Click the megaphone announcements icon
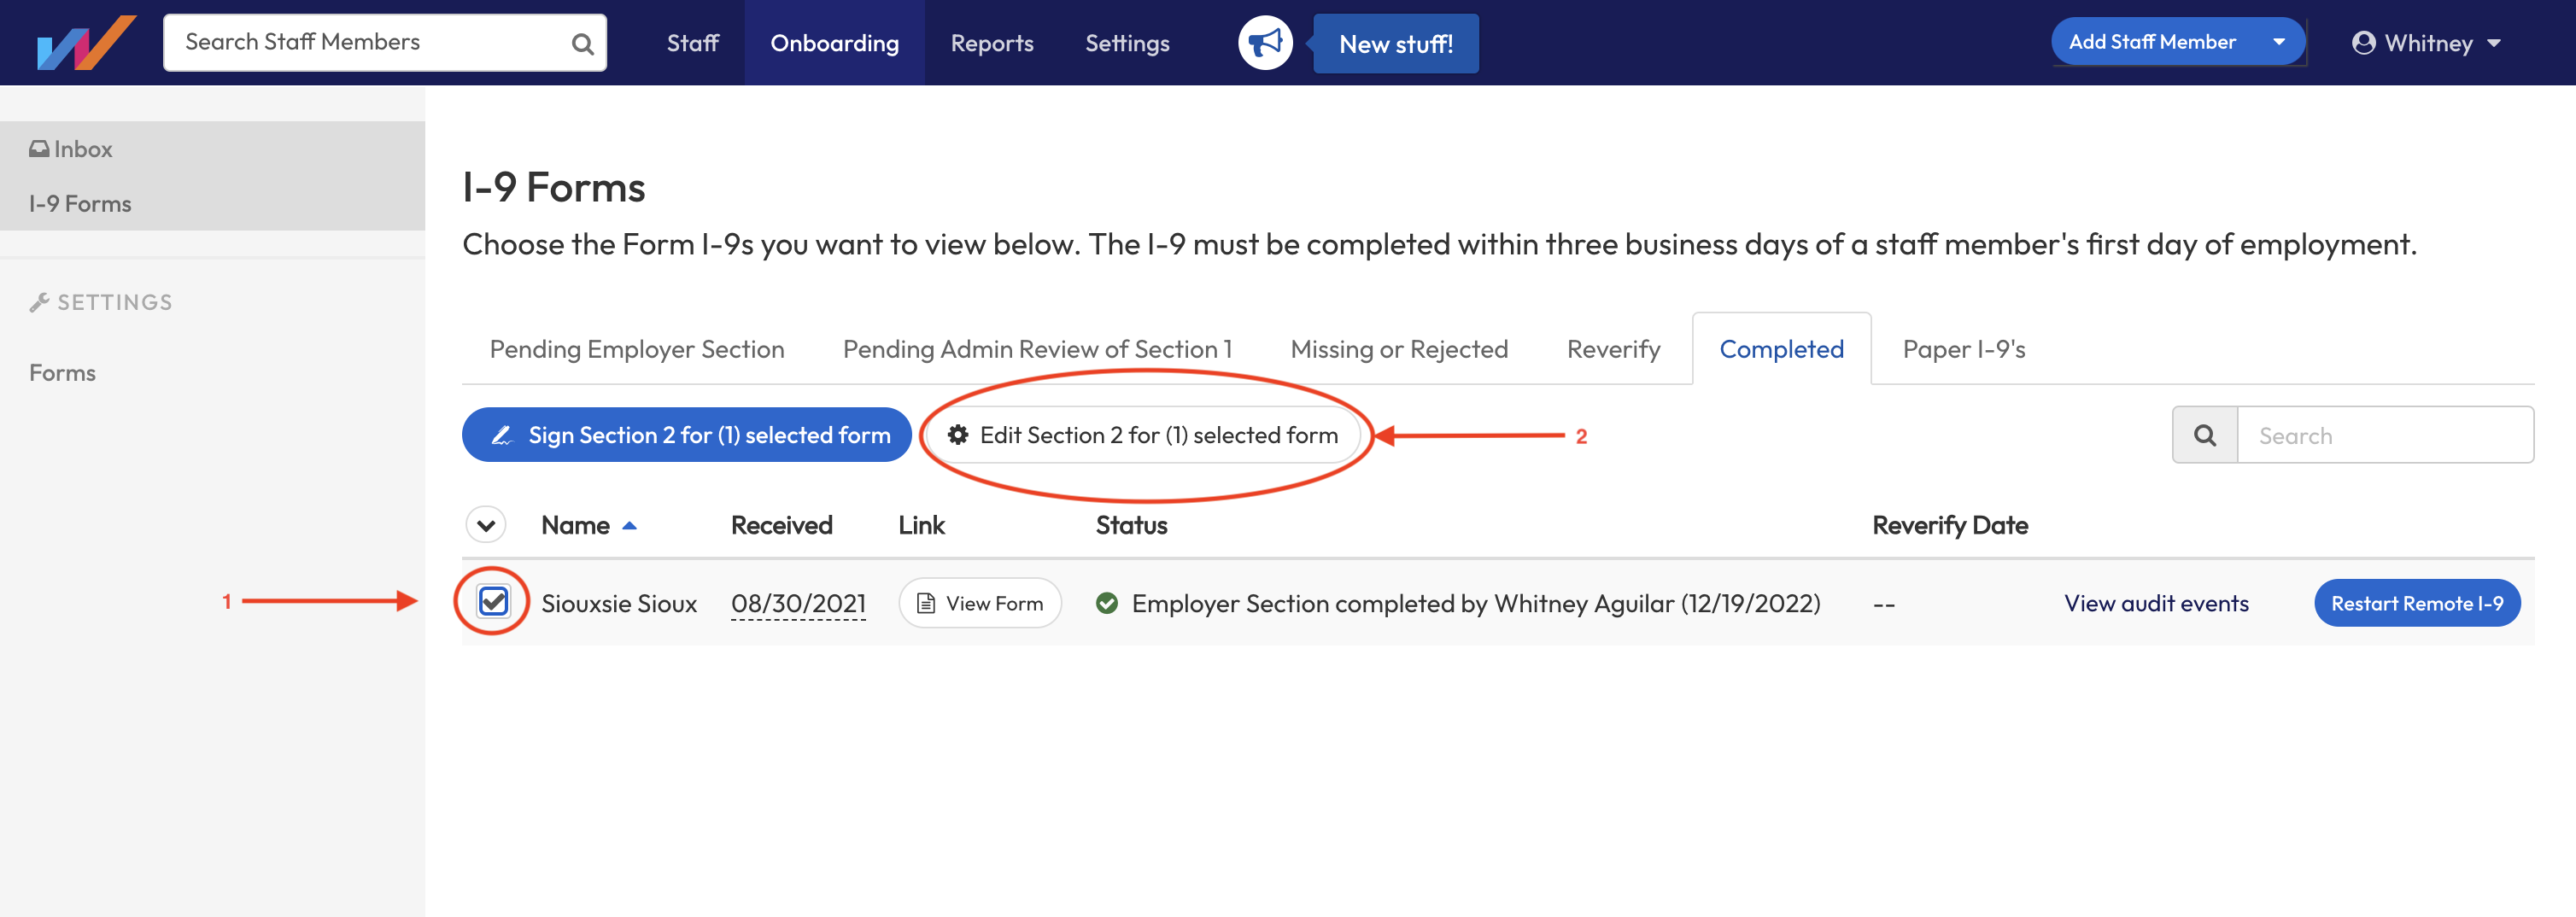Viewport: 2576px width, 917px height. point(1265,43)
